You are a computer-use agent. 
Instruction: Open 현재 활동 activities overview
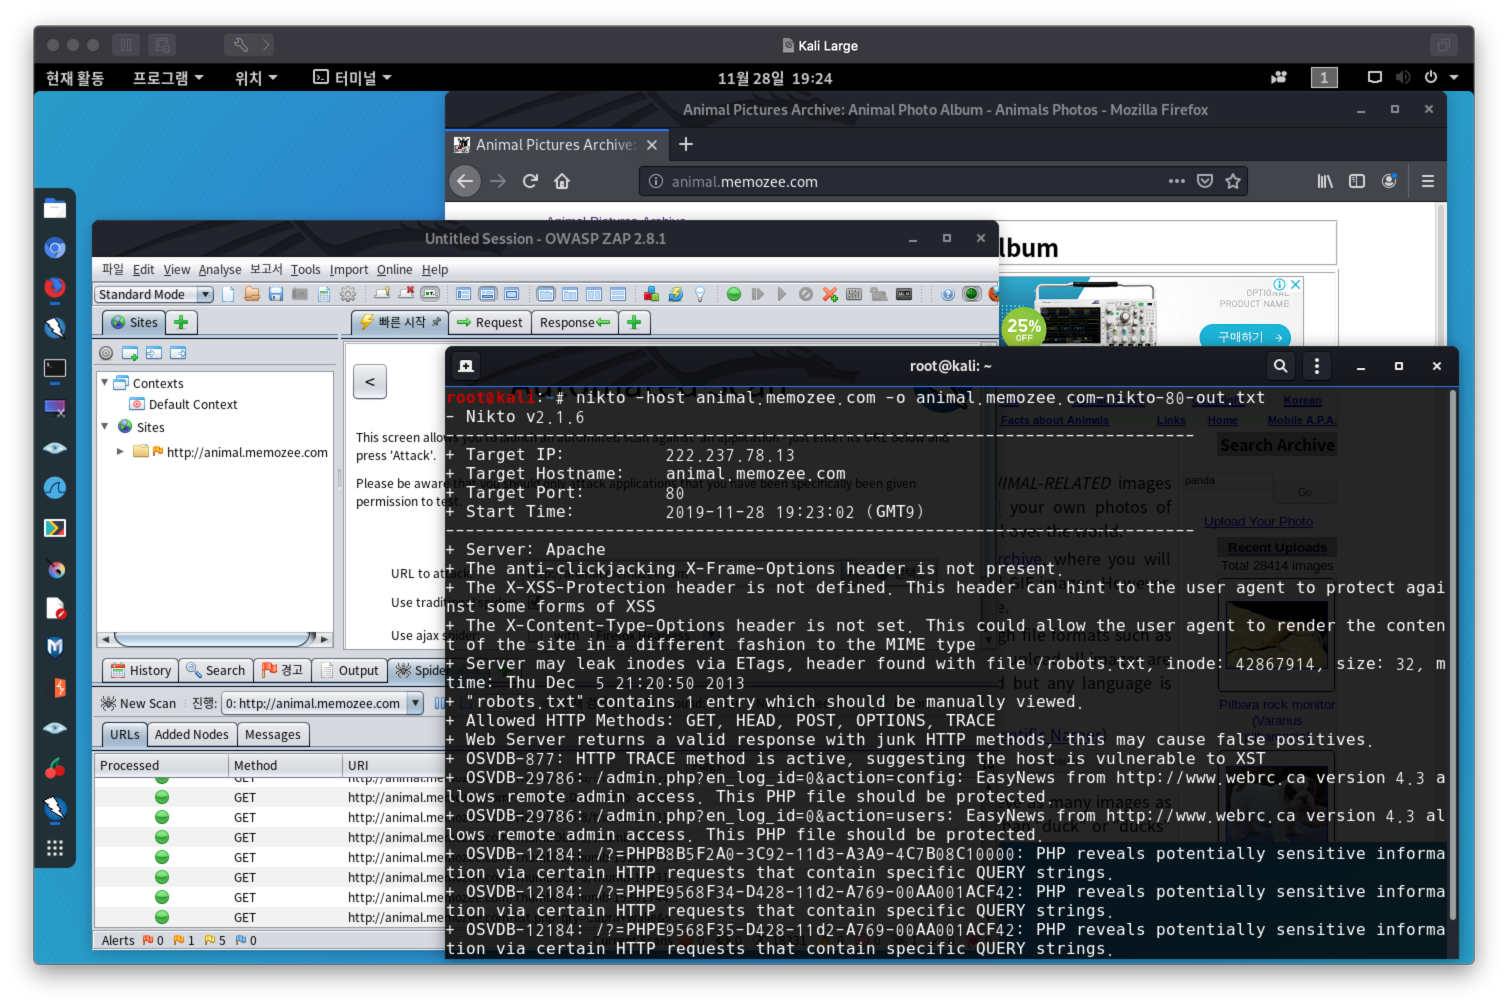(x=75, y=77)
